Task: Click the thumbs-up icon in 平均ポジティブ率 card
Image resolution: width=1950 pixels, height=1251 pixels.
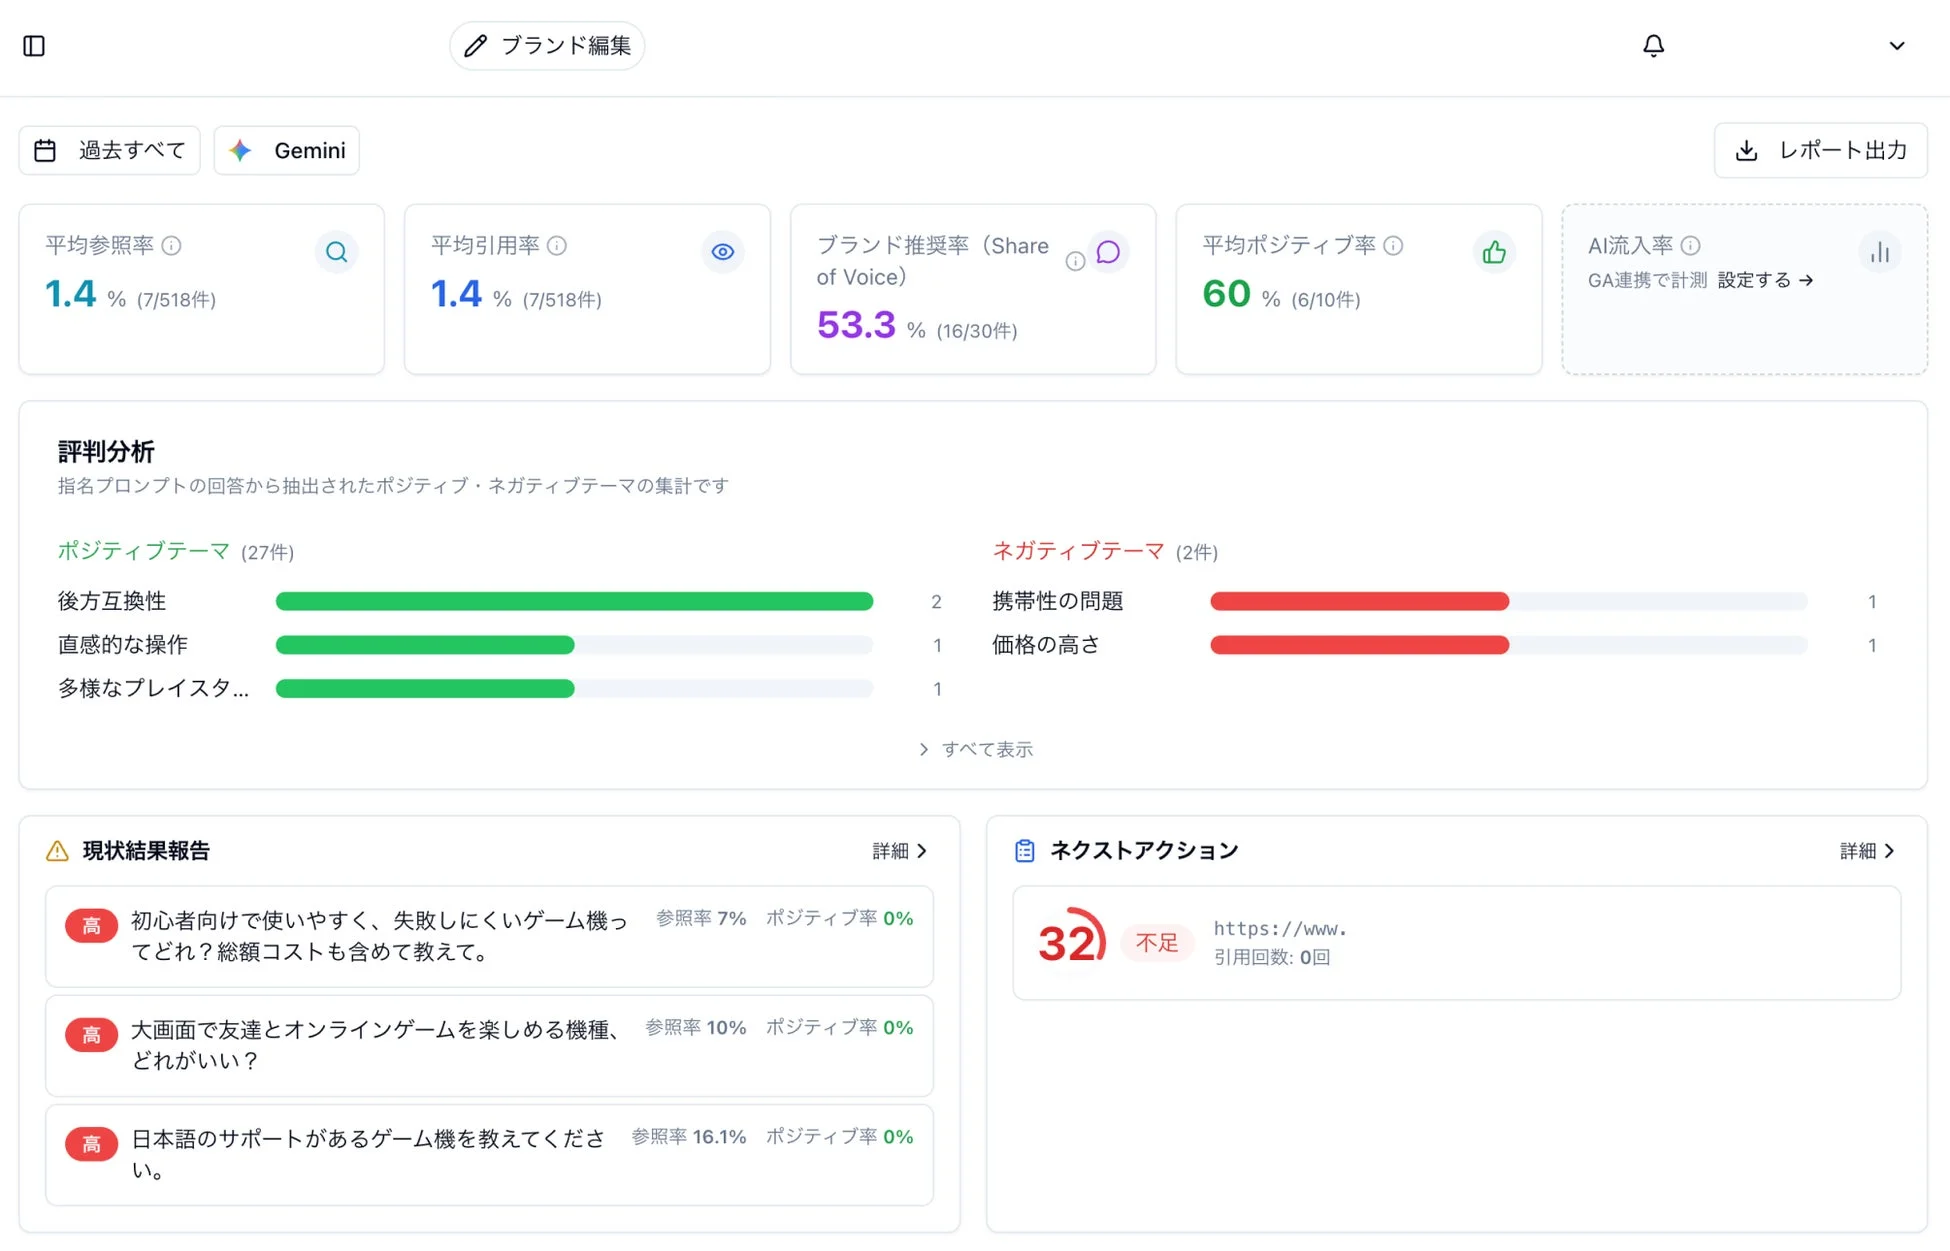Action: (1494, 252)
